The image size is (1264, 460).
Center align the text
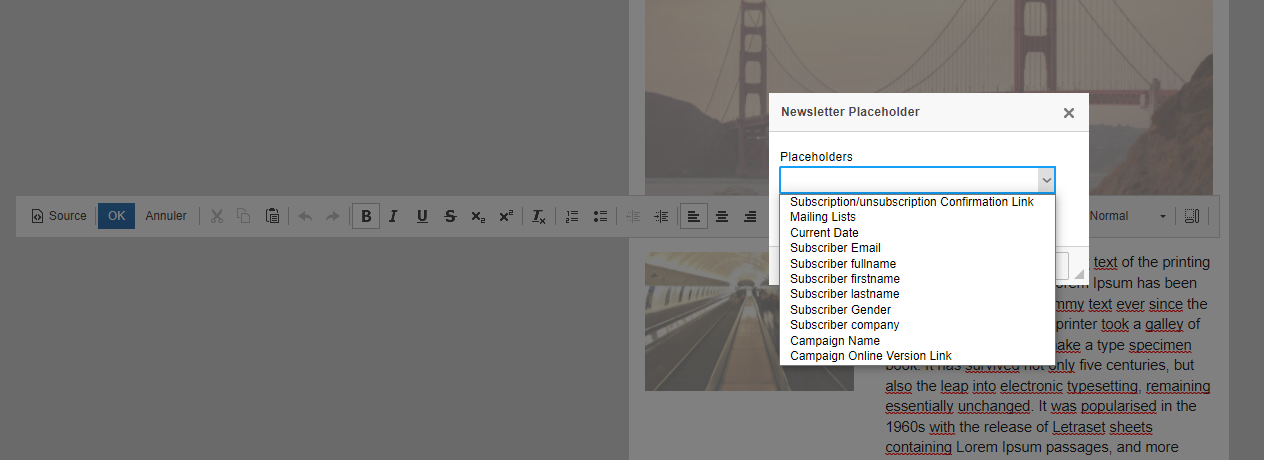[x=721, y=216]
